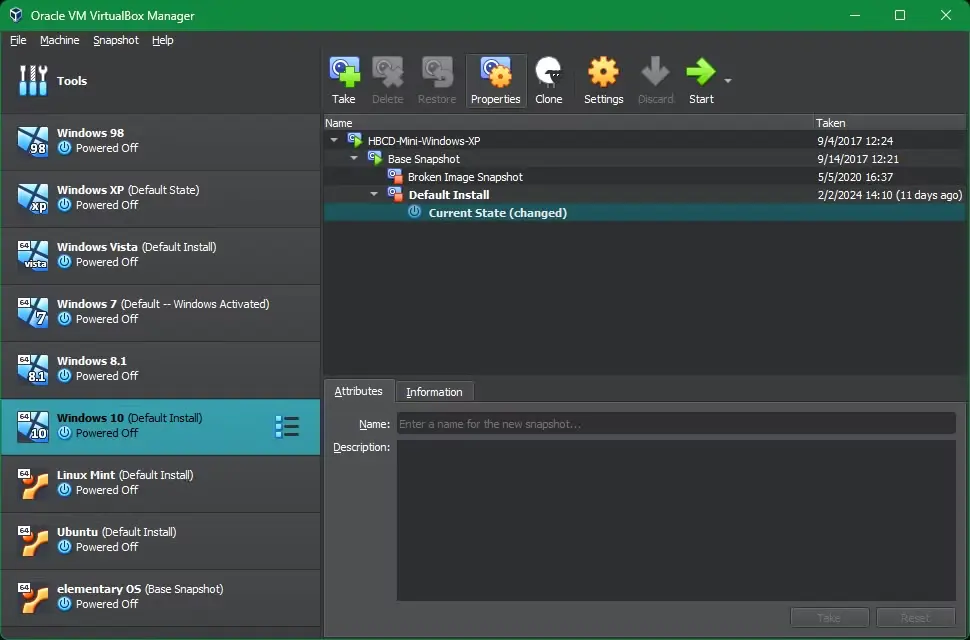Image resolution: width=970 pixels, height=640 pixels.
Task: Select the Current State (changed) row
Action: [645, 212]
